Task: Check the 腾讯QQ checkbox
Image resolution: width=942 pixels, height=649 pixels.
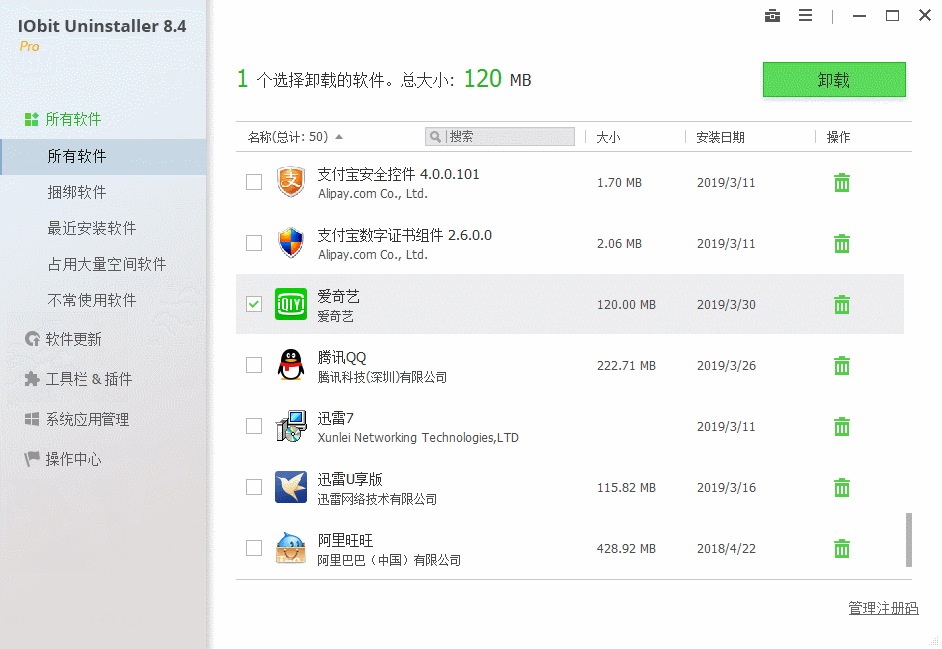Action: tap(254, 365)
